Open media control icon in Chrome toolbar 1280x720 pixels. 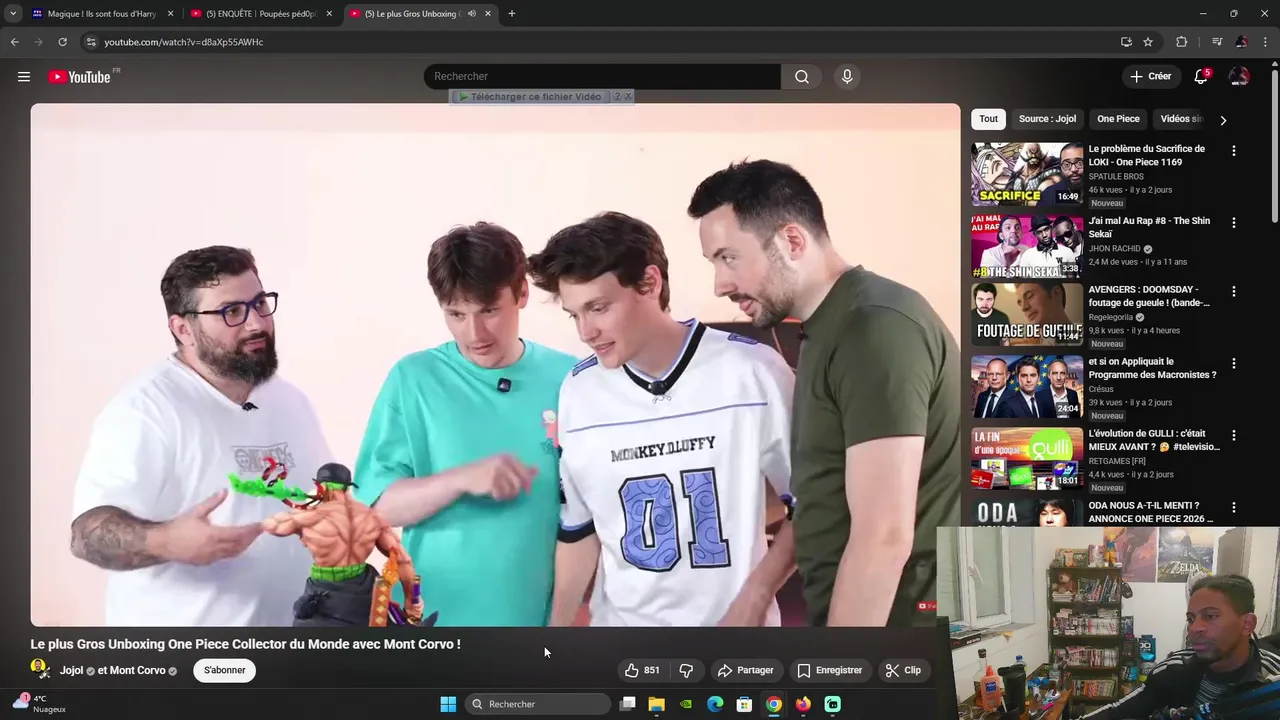point(1217,42)
